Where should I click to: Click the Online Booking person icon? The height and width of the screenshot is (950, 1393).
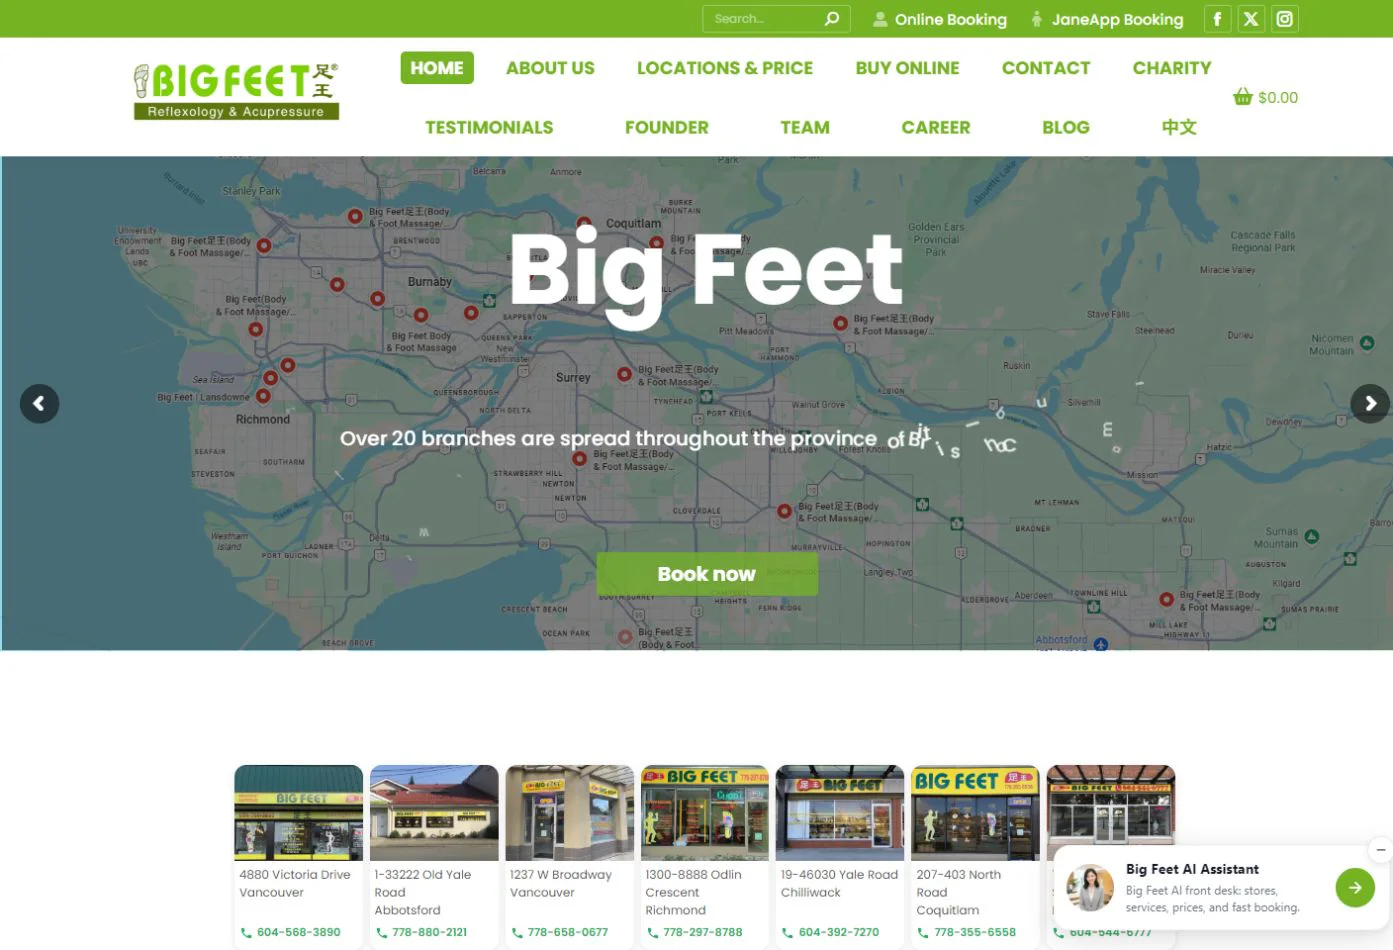pyautogui.click(x=880, y=19)
